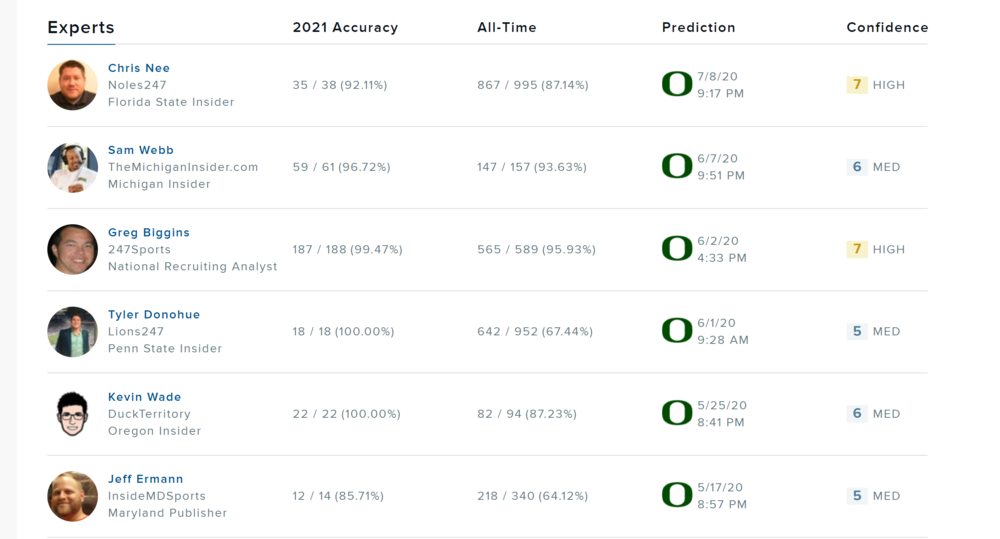Click Oregon logo in Greg Biggins' prediction
Image resolution: width=1000 pixels, height=539 pixels.
677,249
